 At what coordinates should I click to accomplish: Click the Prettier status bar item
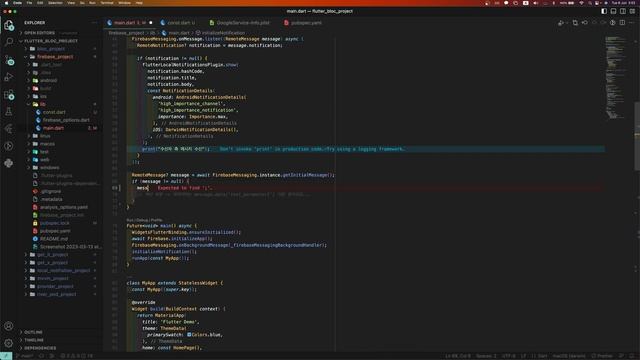(602, 356)
